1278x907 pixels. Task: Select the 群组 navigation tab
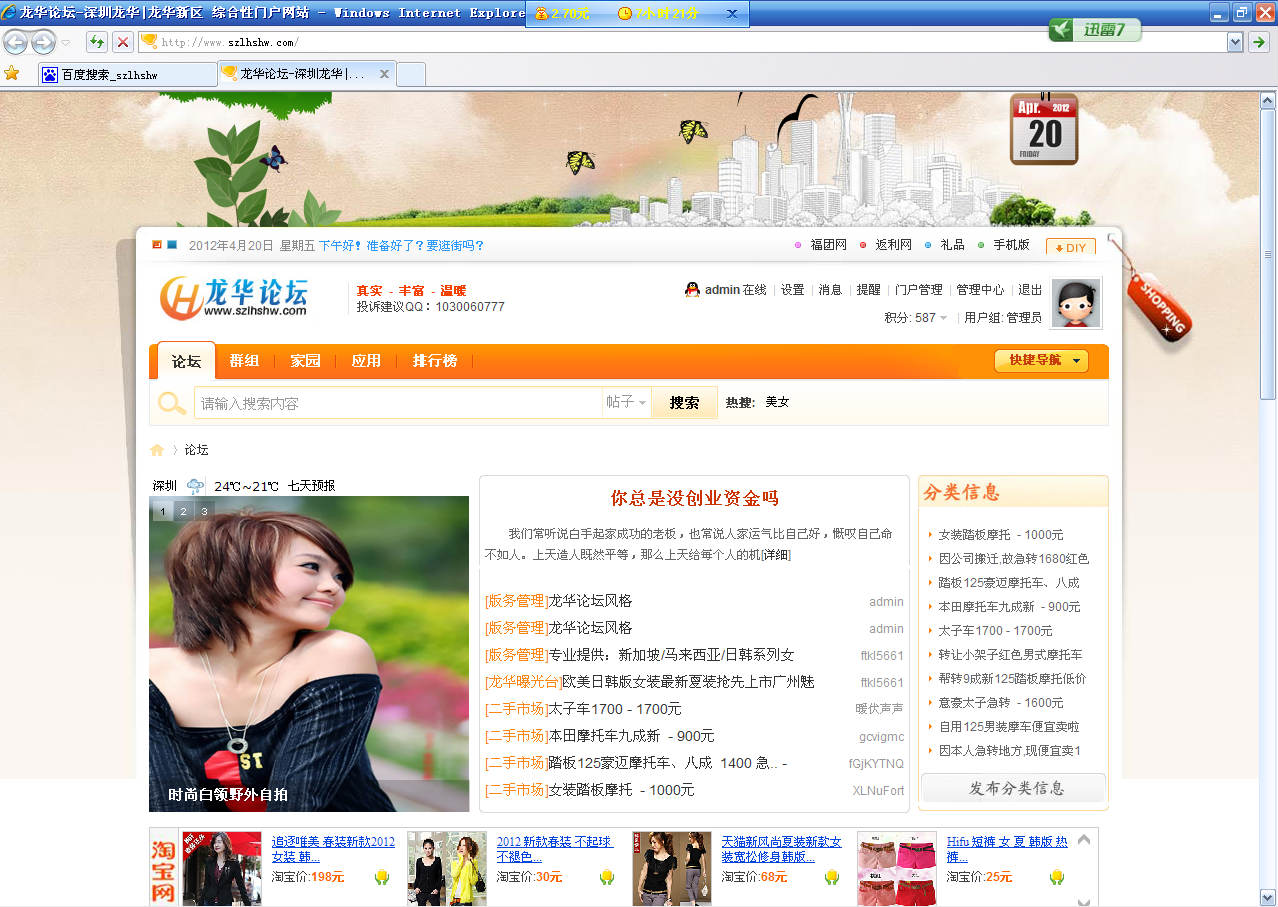[x=245, y=361]
